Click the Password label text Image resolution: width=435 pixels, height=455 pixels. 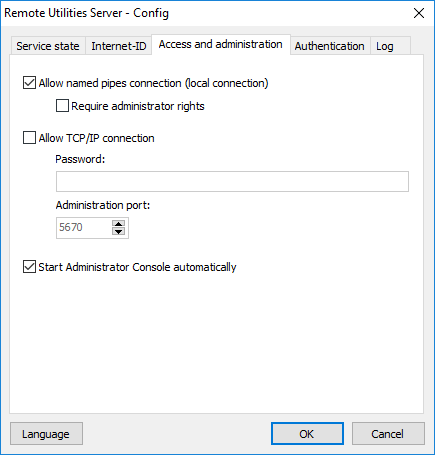80,159
